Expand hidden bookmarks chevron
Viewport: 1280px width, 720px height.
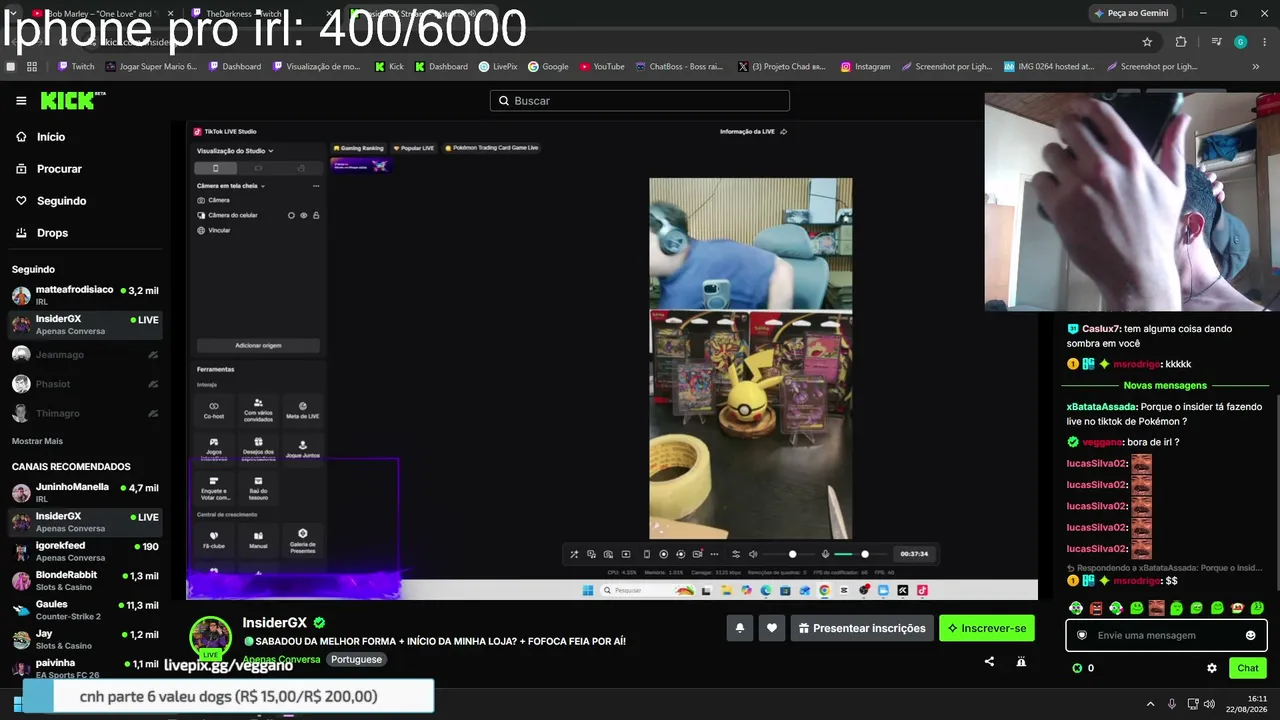1256,67
